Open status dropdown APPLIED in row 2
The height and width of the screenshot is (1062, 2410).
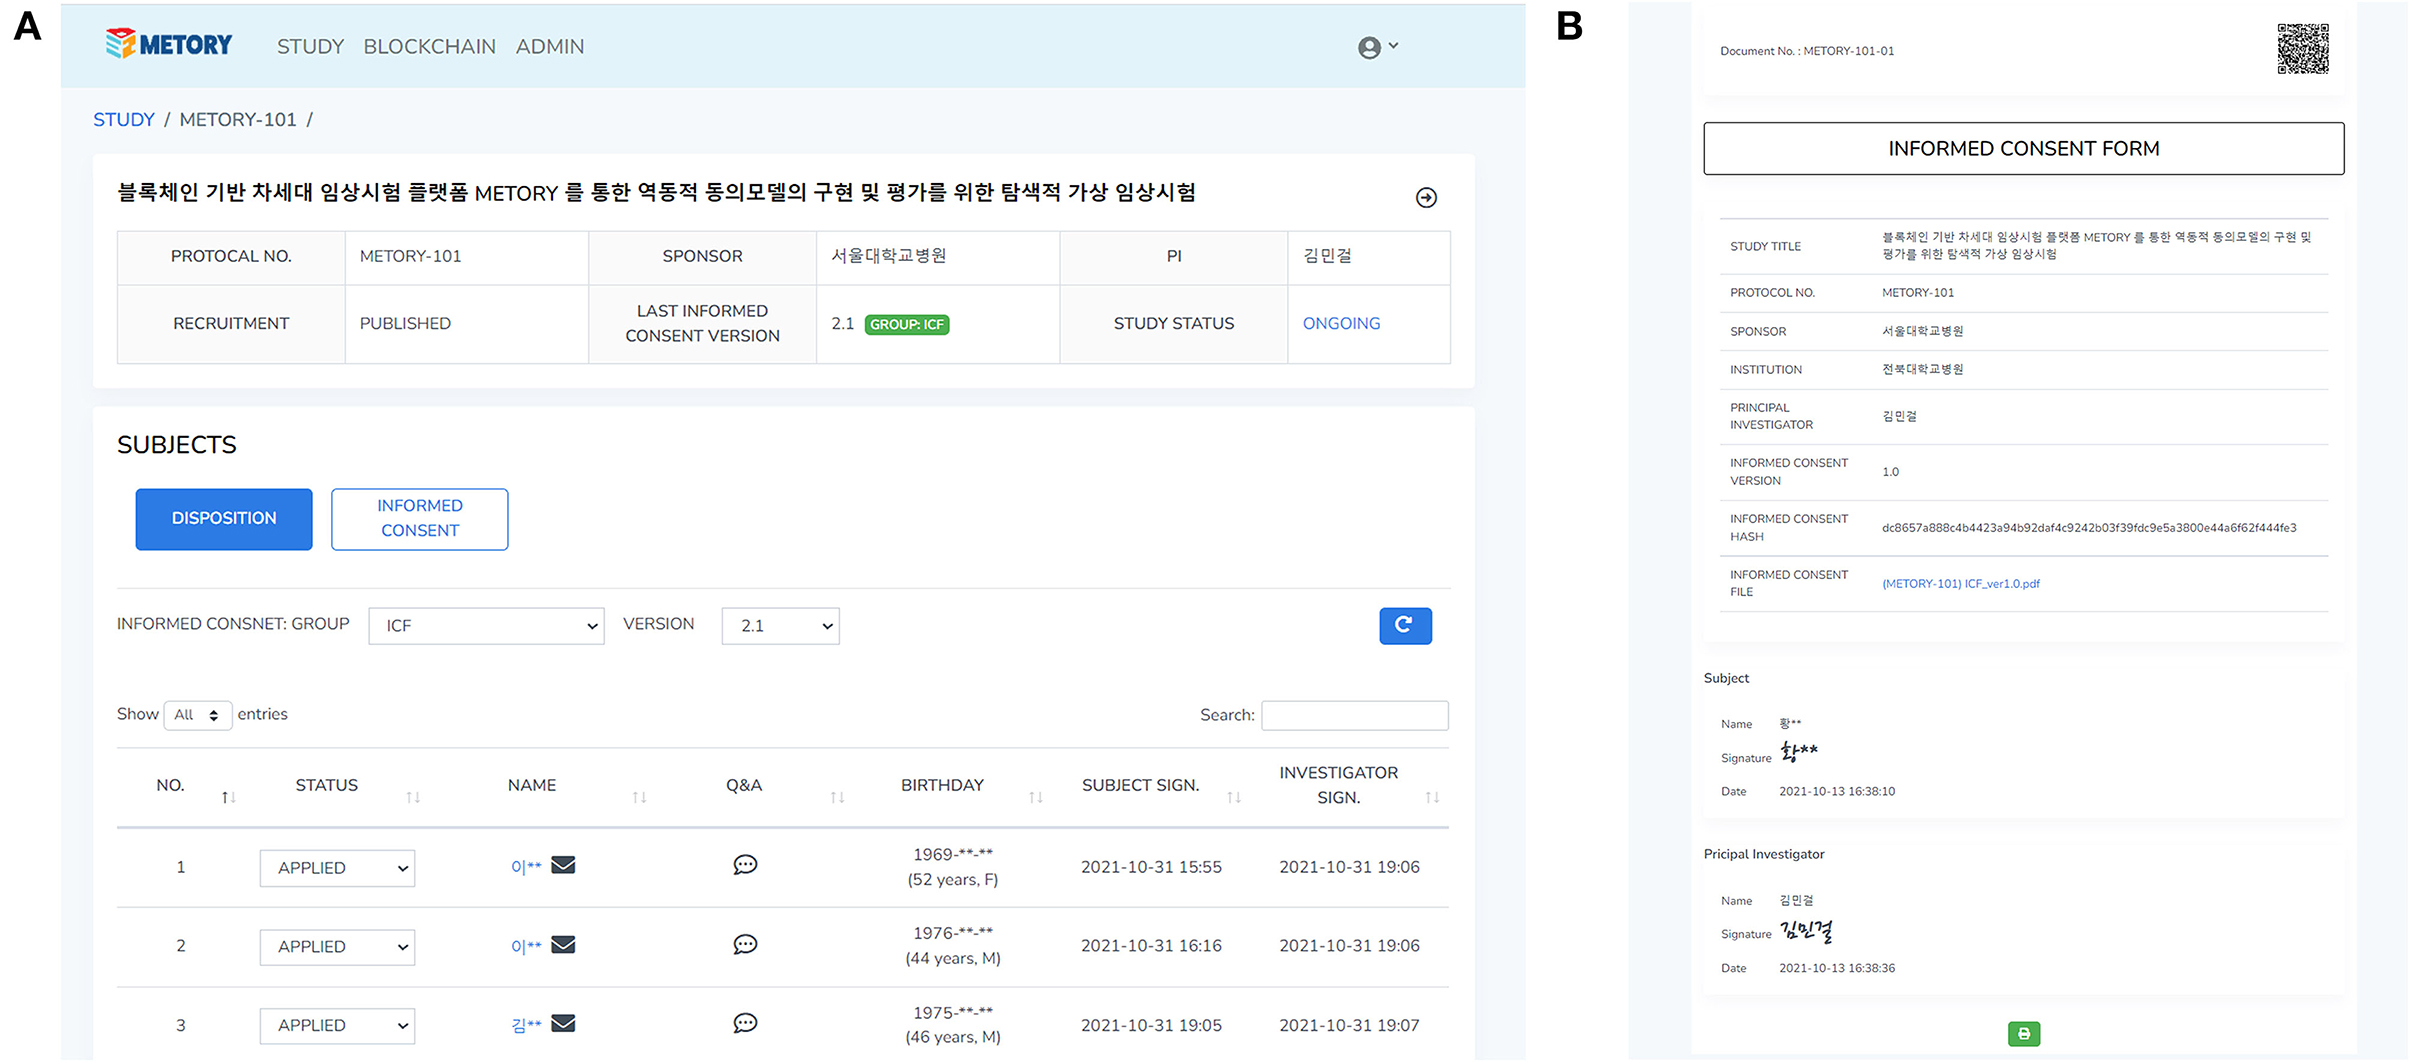pyautogui.click(x=337, y=947)
